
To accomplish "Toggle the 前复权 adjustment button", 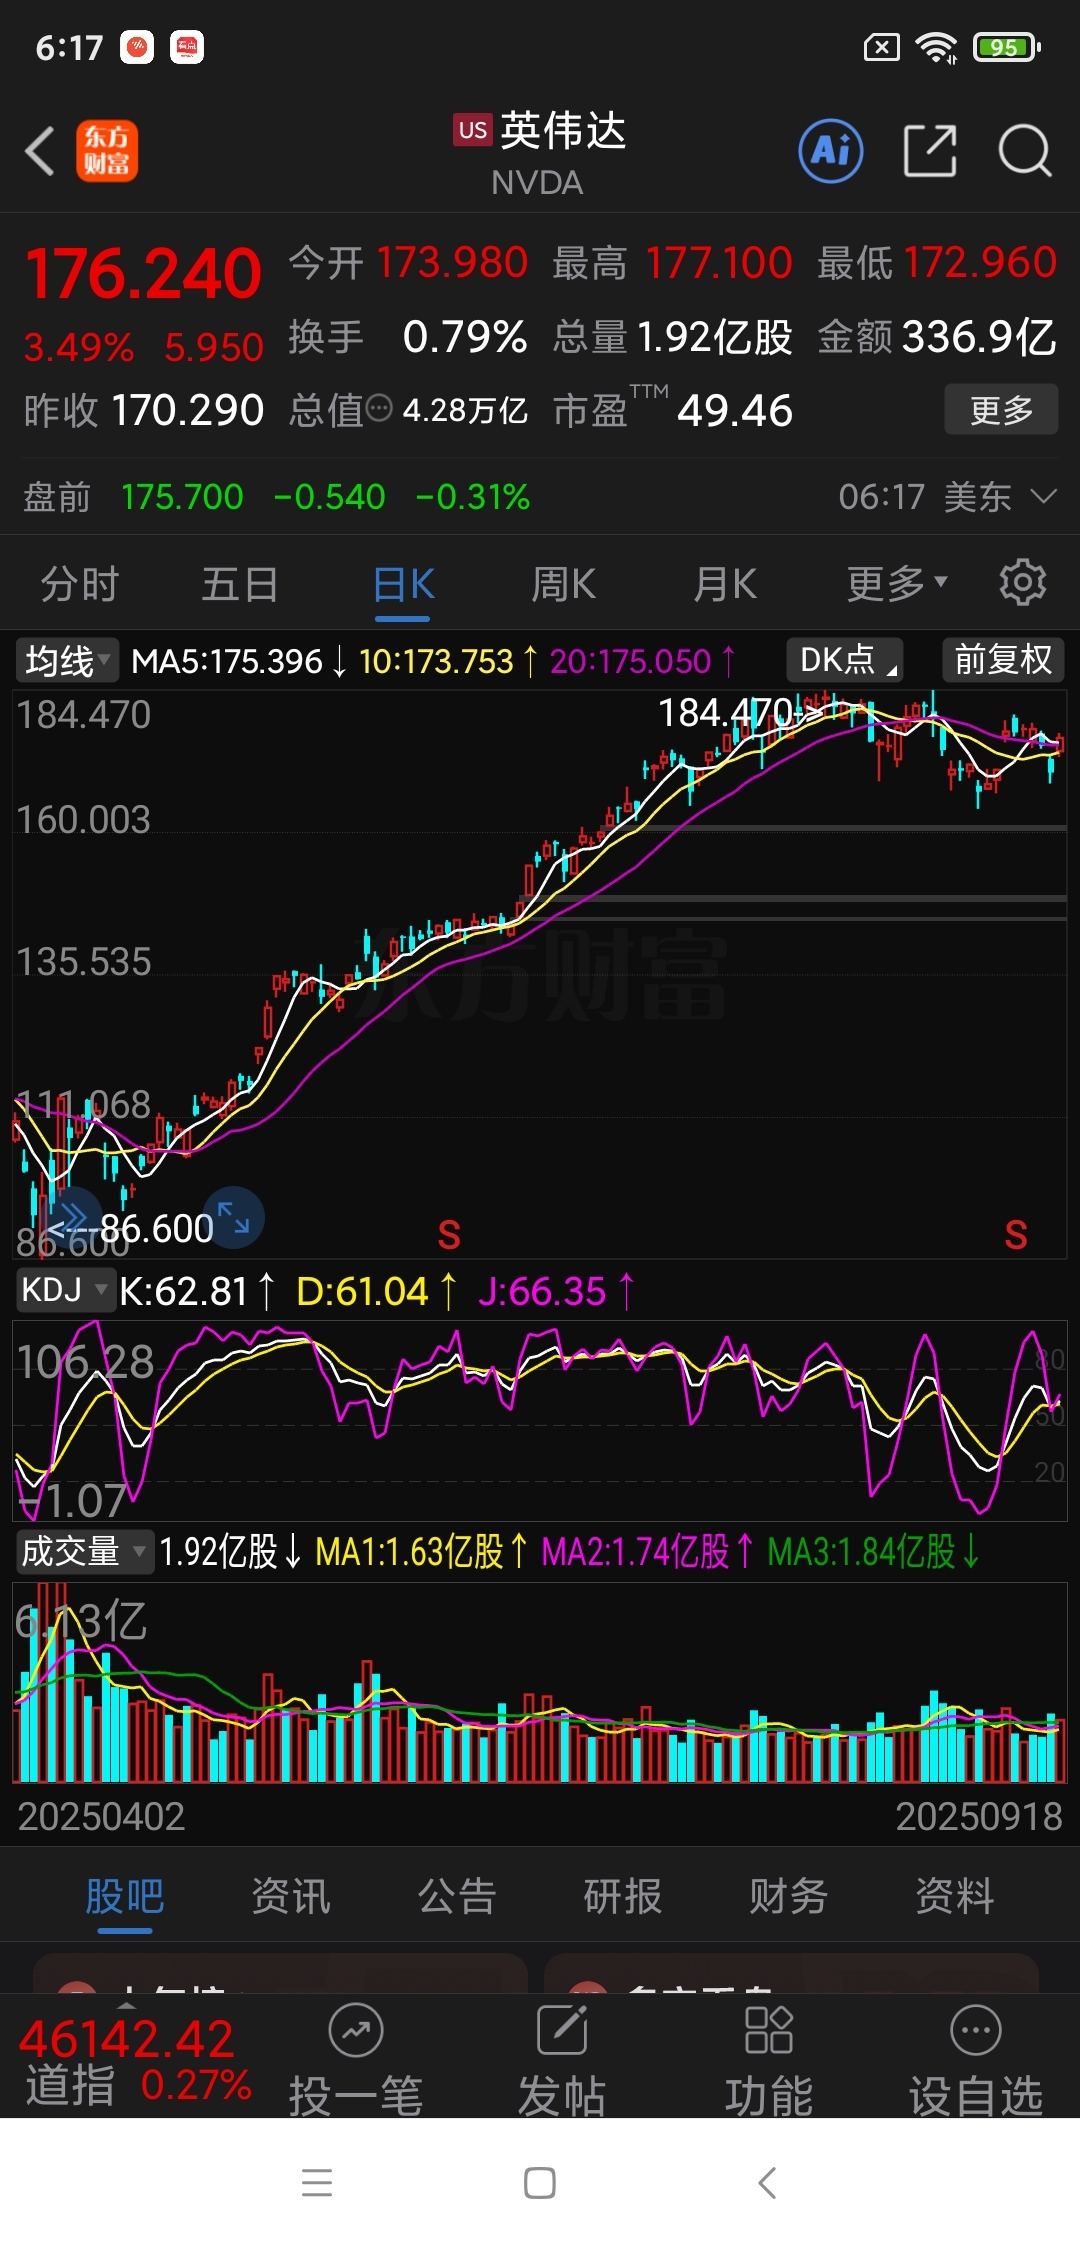I will point(1003,660).
